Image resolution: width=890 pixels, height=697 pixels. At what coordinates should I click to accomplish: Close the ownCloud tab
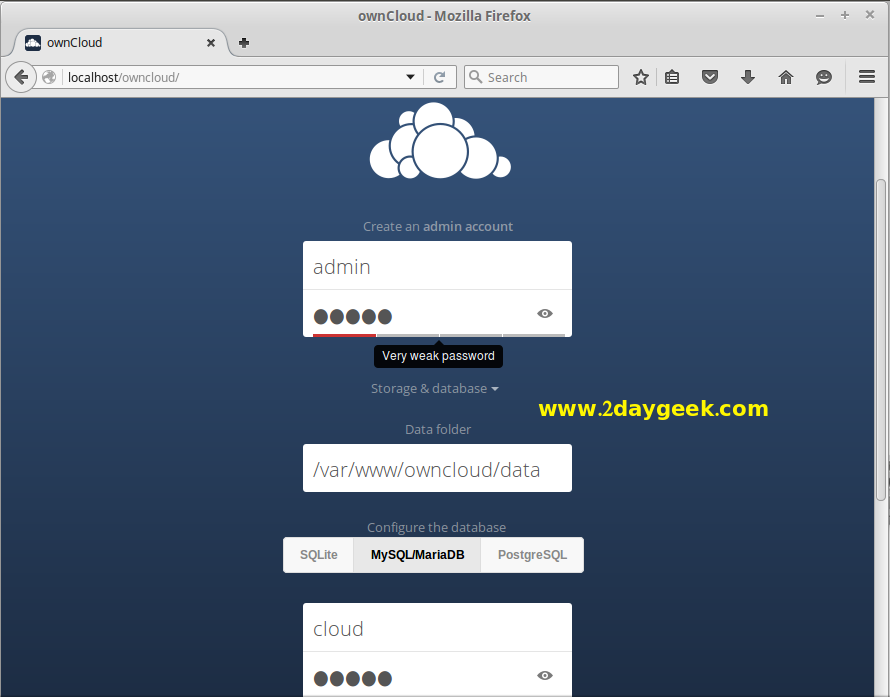point(211,43)
